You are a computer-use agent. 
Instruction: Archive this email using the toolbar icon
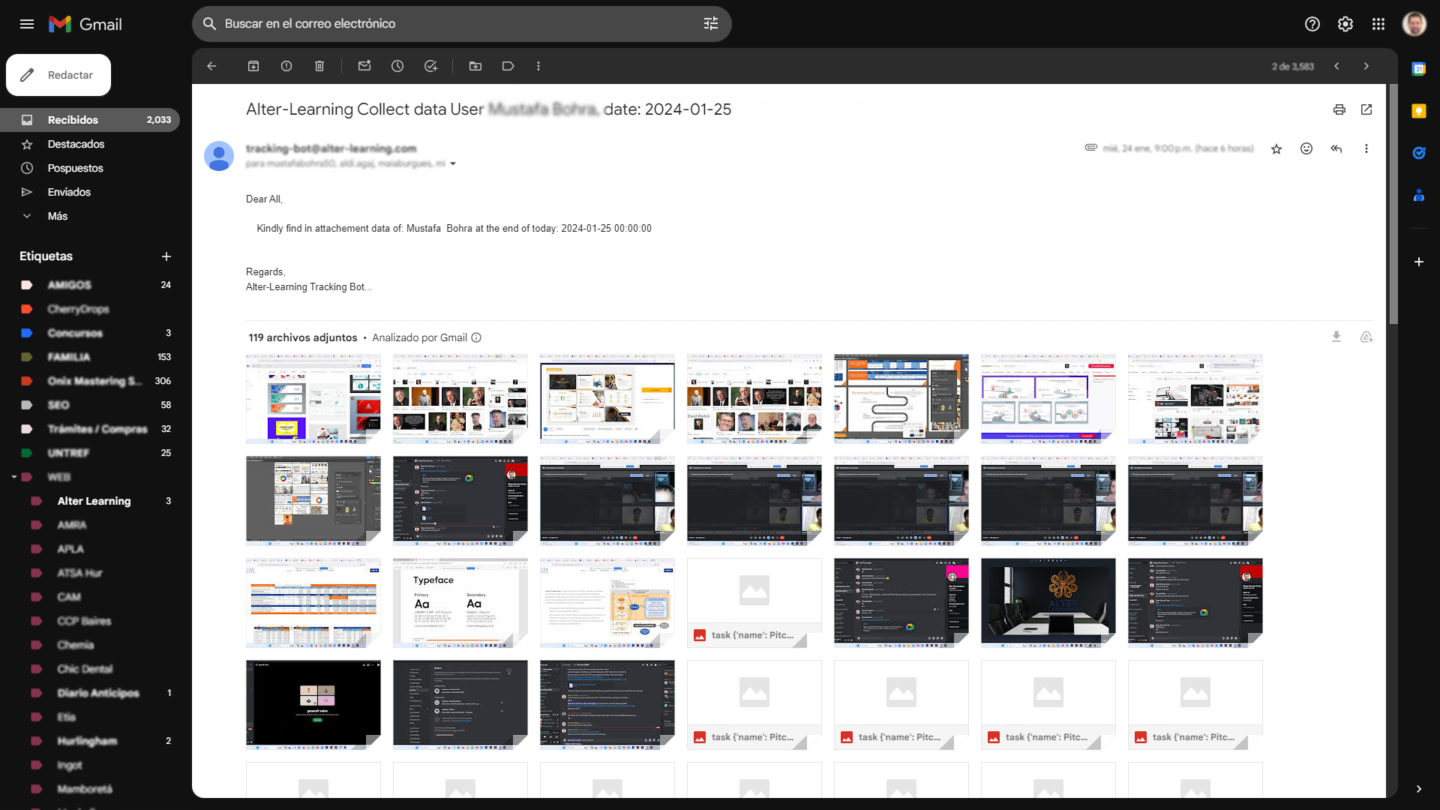253,66
